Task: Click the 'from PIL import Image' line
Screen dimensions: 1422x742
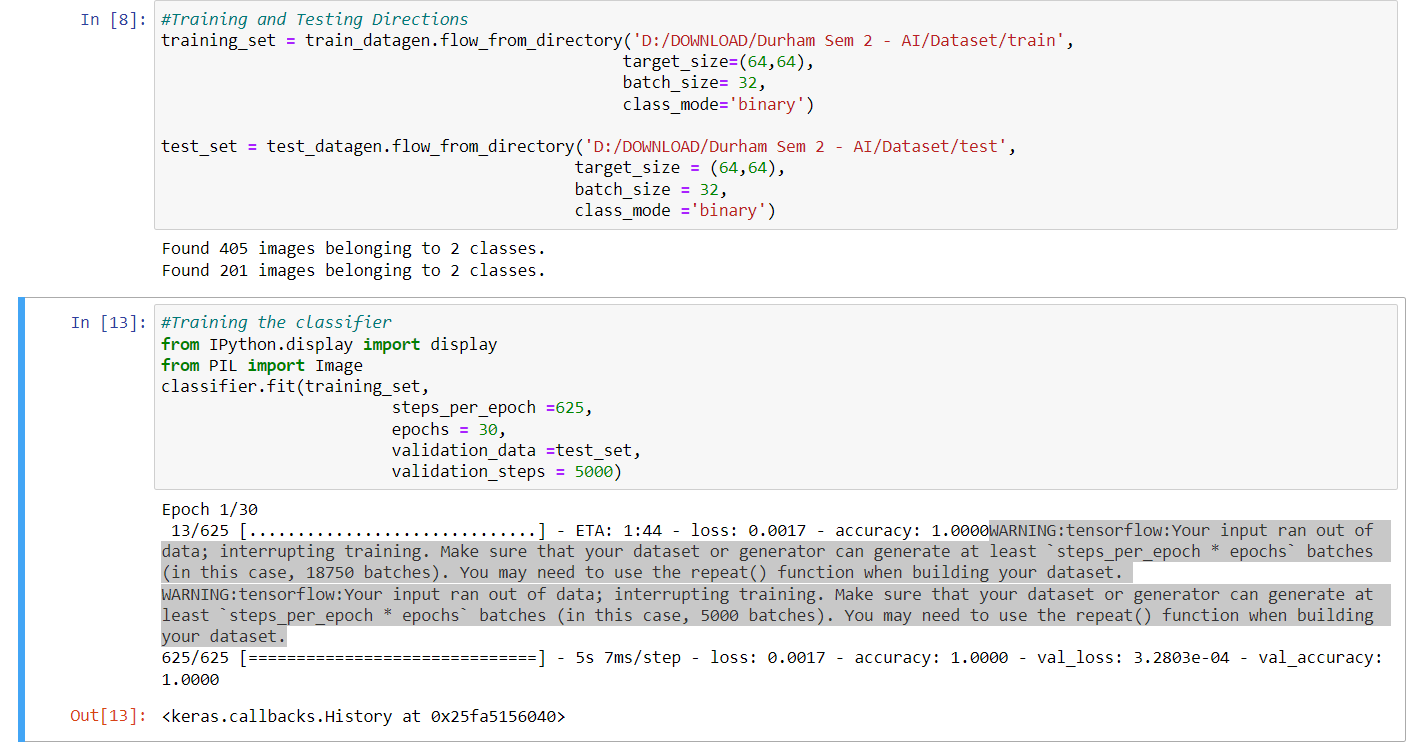Action: point(262,365)
